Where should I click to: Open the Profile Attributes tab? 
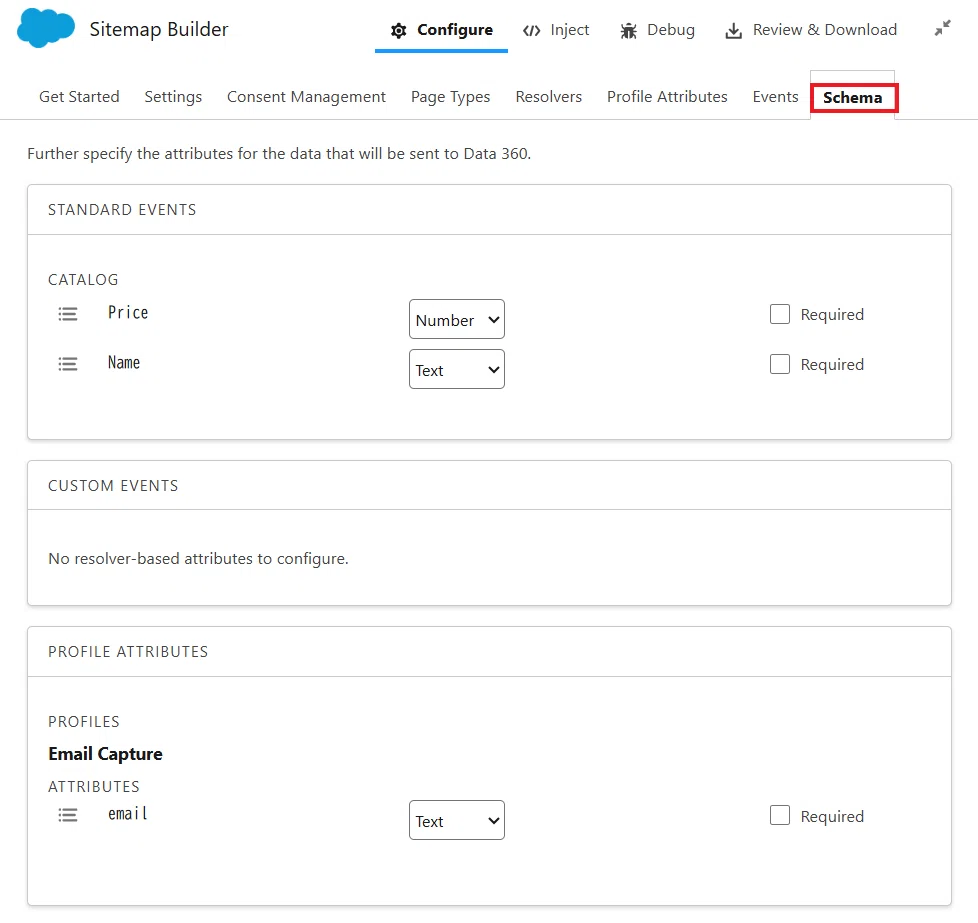(x=667, y=97)
